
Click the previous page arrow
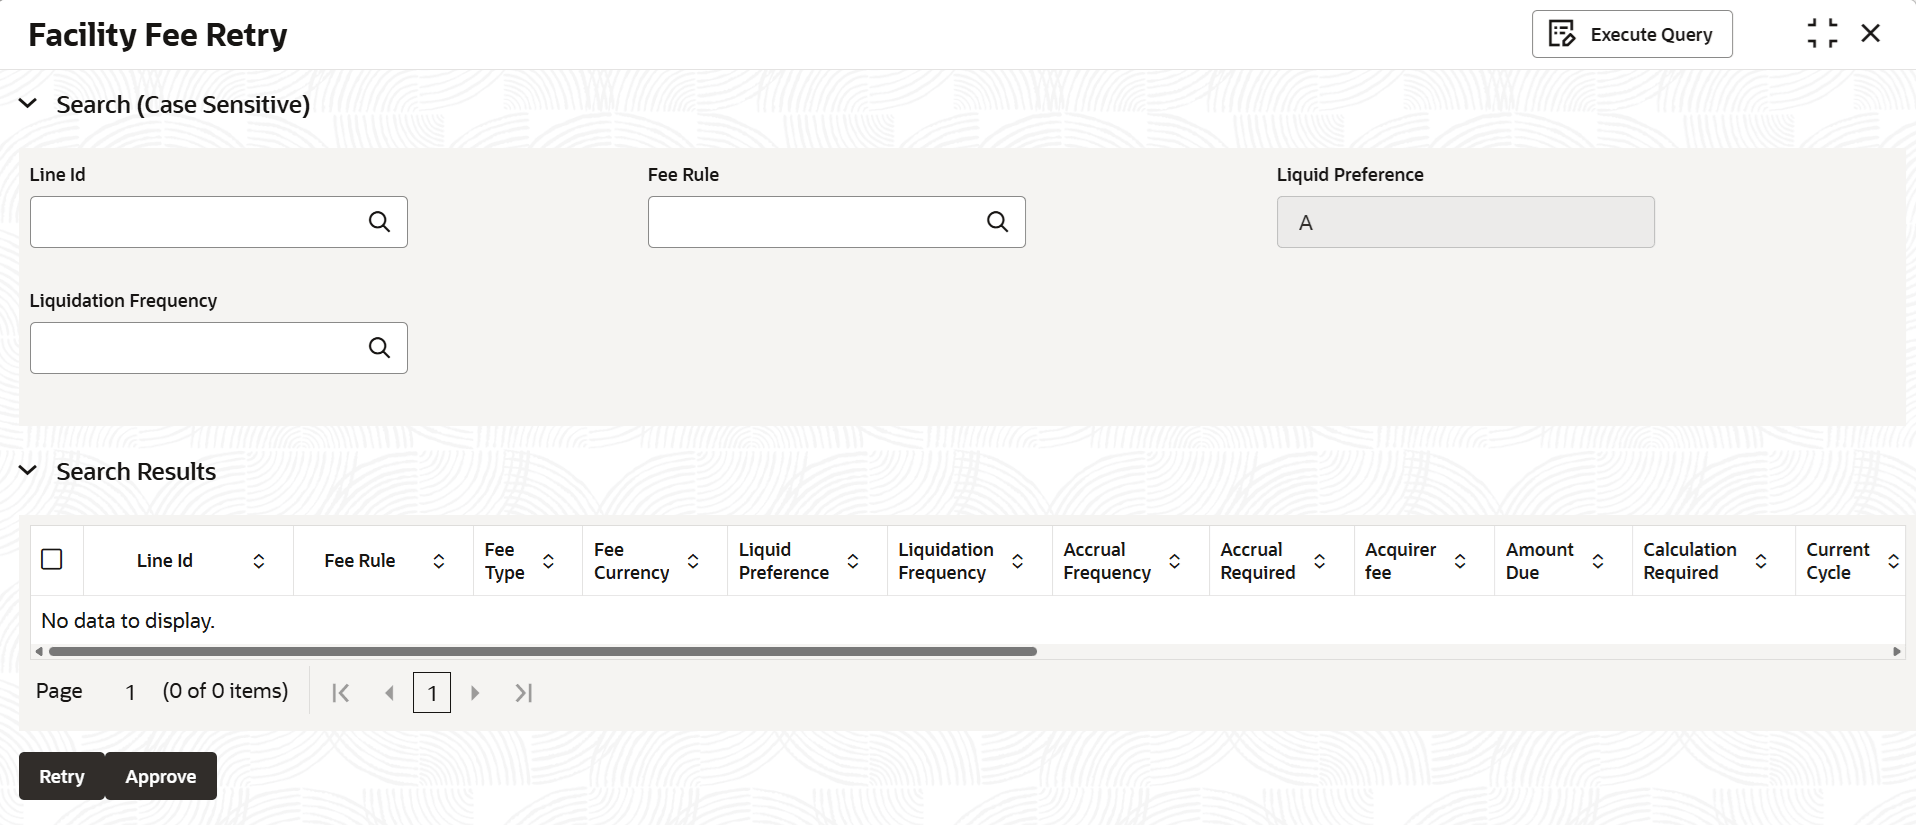[390, 693]
